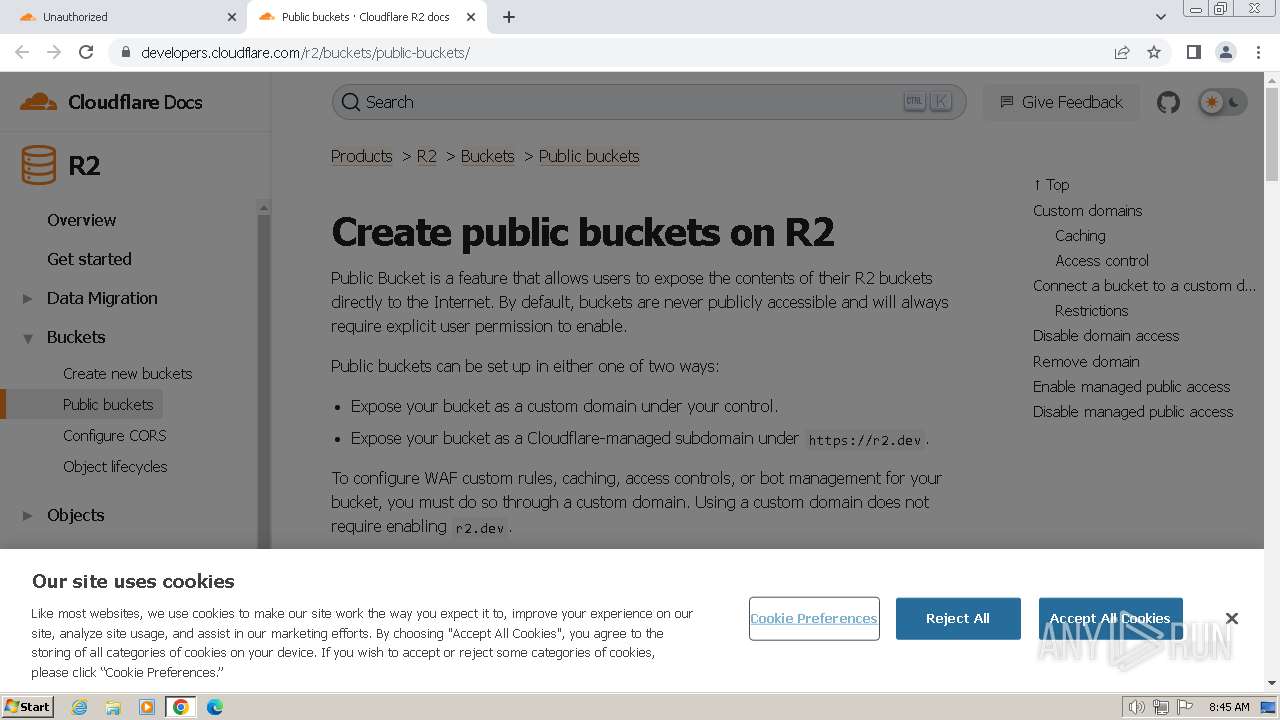Click the volume speaker tray icon
This screenshot has height=720, width=1280.
(1136, 707)
